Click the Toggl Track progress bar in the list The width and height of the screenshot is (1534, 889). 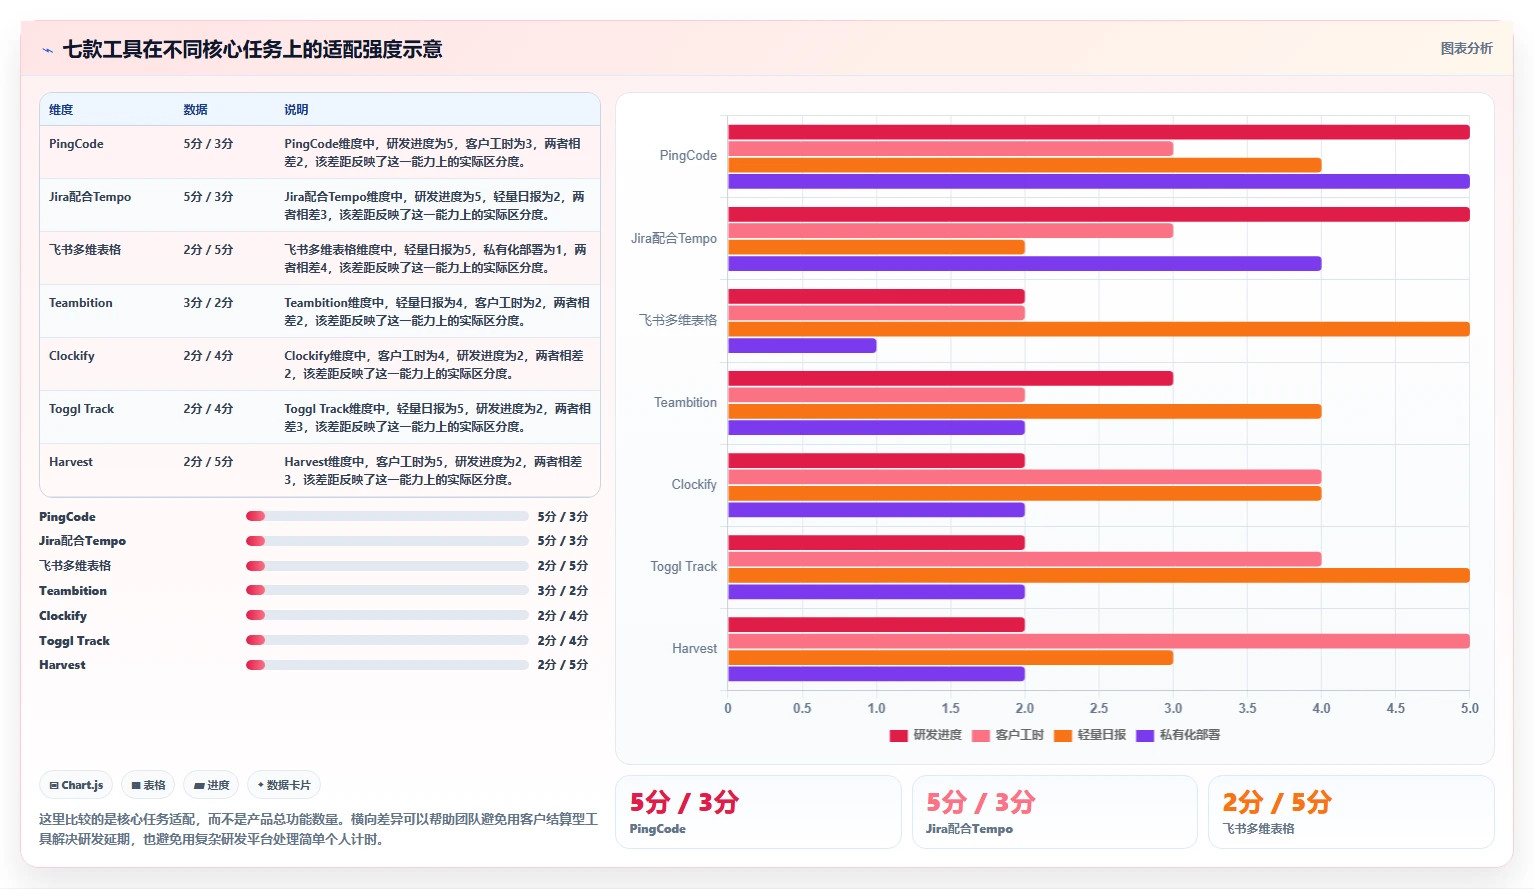click(387, 640)
